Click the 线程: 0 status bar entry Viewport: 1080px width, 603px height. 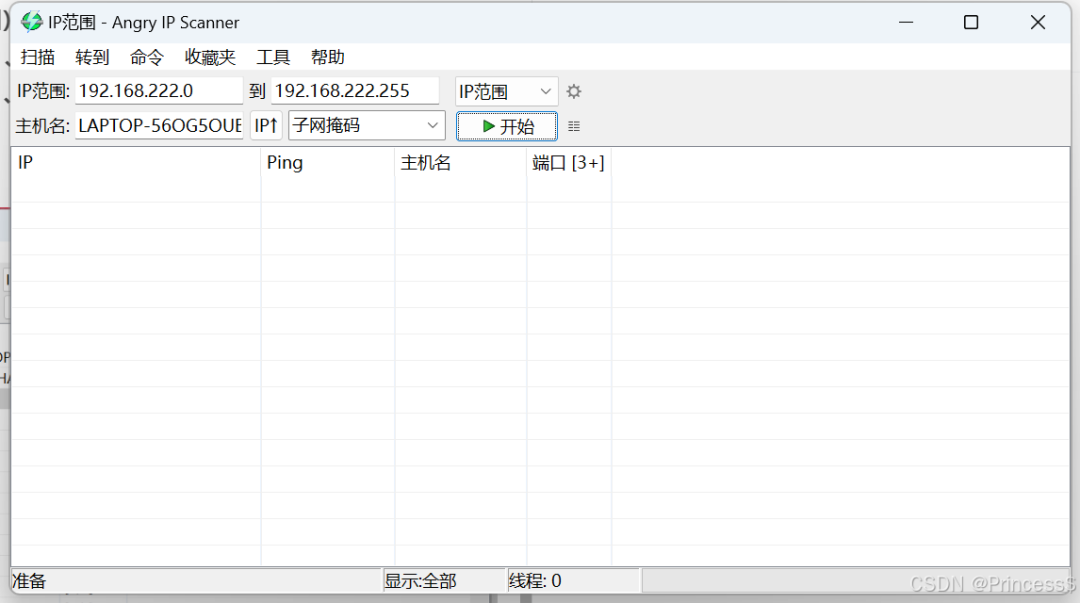click(x=574, y=581)
